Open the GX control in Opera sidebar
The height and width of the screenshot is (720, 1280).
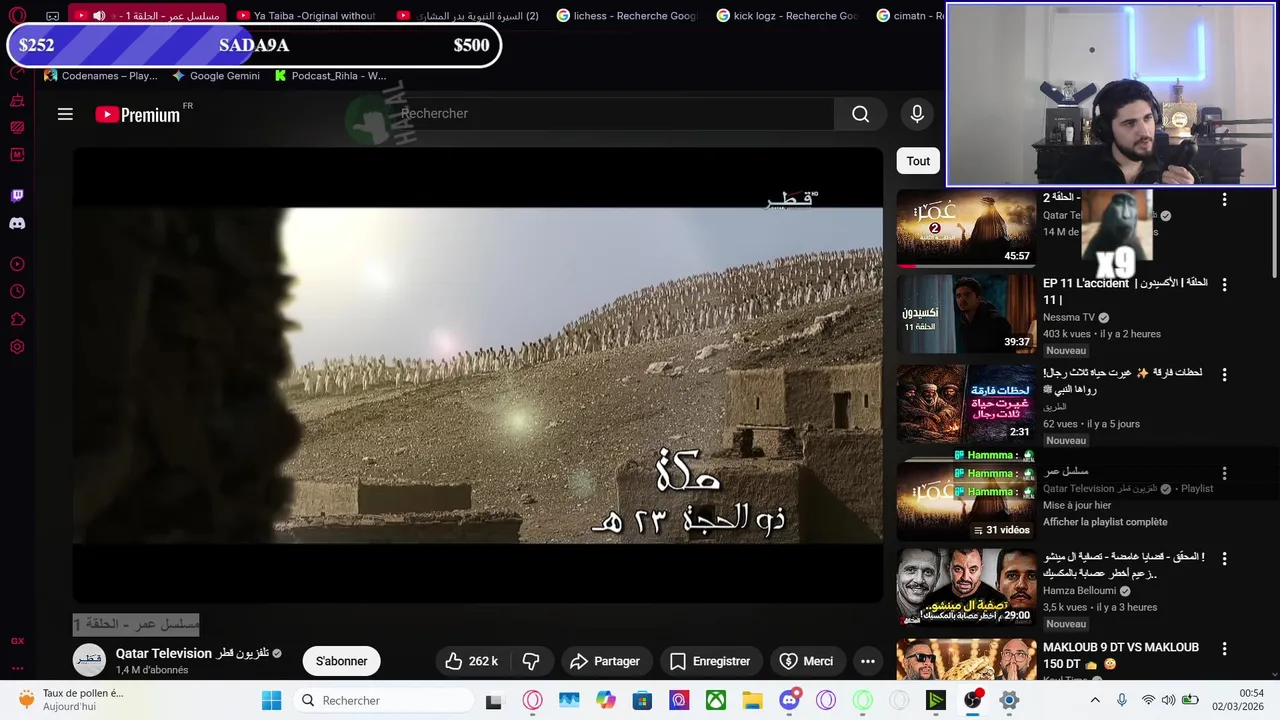[x=17, y=641]
